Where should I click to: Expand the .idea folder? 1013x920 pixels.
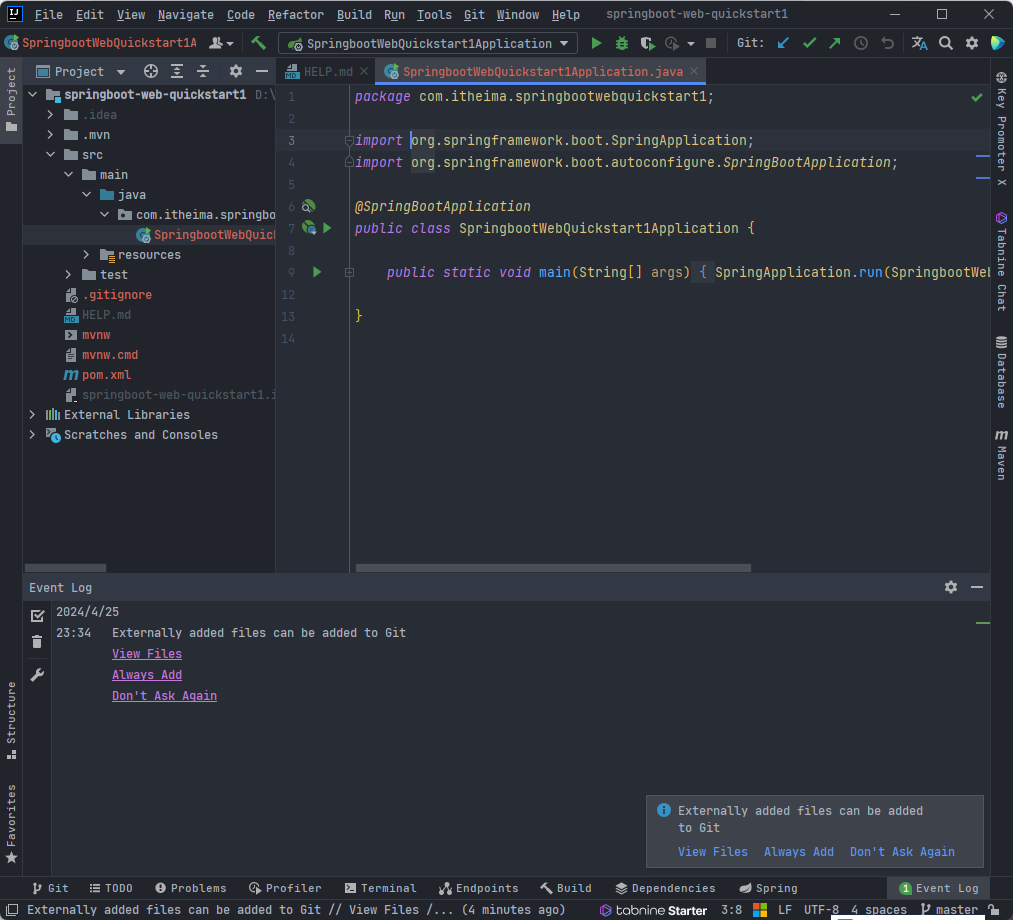(50, 115)
